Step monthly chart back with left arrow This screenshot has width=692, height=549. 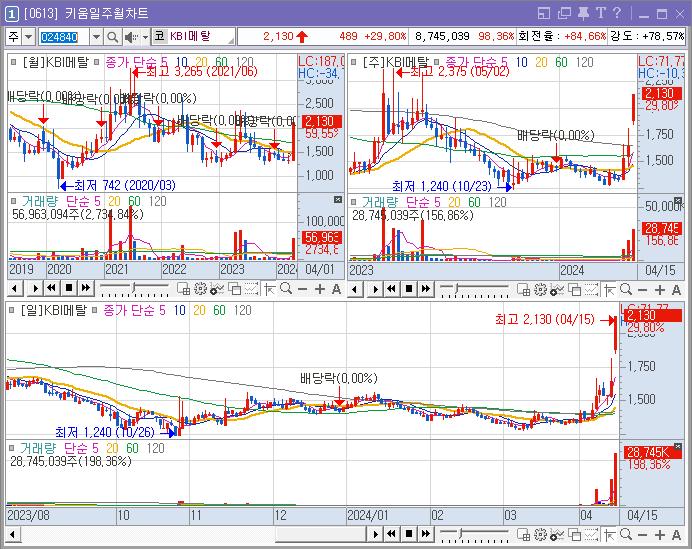15,289
